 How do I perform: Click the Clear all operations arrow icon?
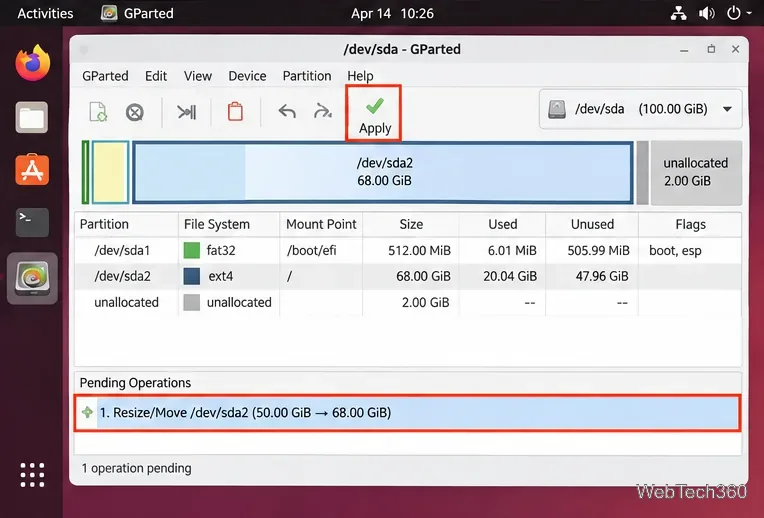click(x=323, y=112)
